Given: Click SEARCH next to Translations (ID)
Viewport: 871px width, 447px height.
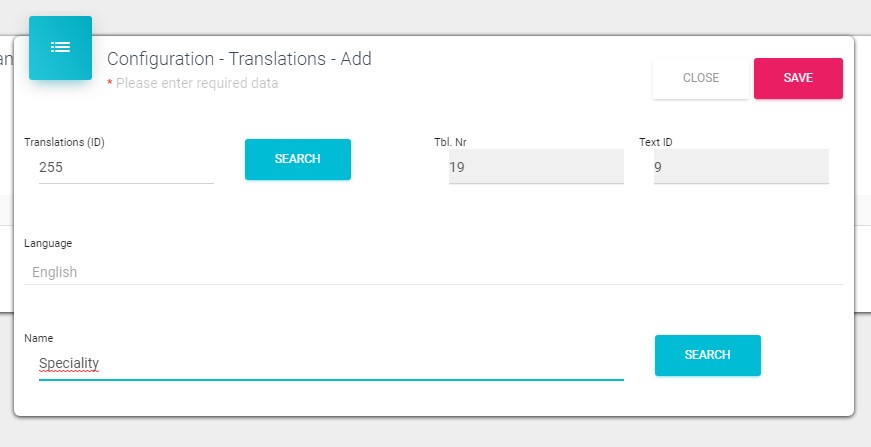Looking at the screenshot, I should [x=297, y=159].
